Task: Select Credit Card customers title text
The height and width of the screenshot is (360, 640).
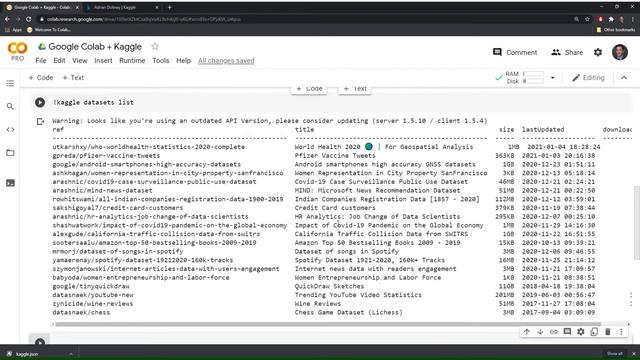Action: [335, 208]
